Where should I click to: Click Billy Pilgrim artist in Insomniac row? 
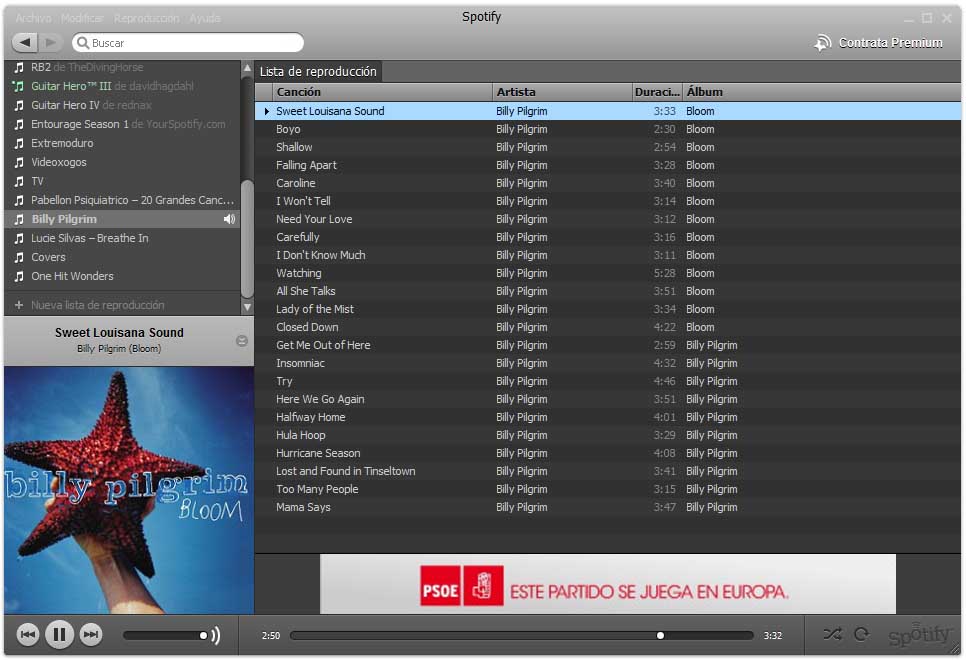pos(521,363)
